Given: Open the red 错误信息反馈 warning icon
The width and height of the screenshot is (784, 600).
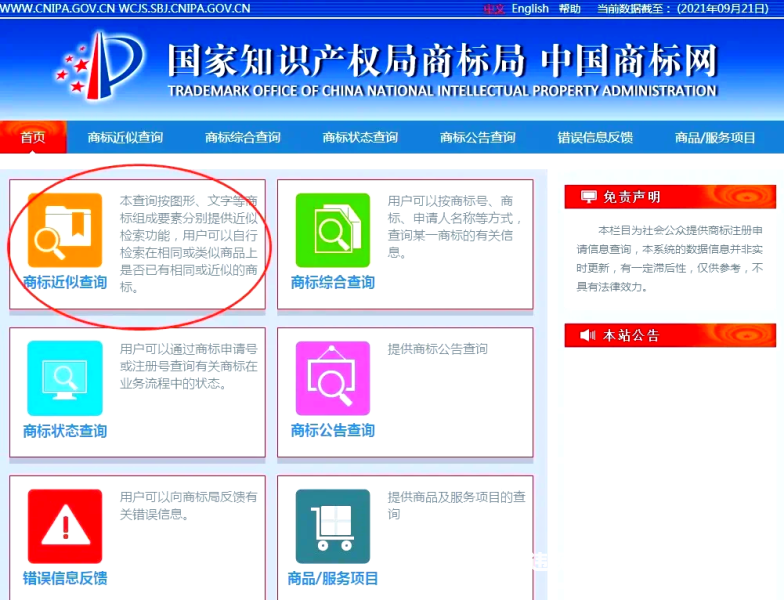Looking at the screenshot, I should (64, 526).
